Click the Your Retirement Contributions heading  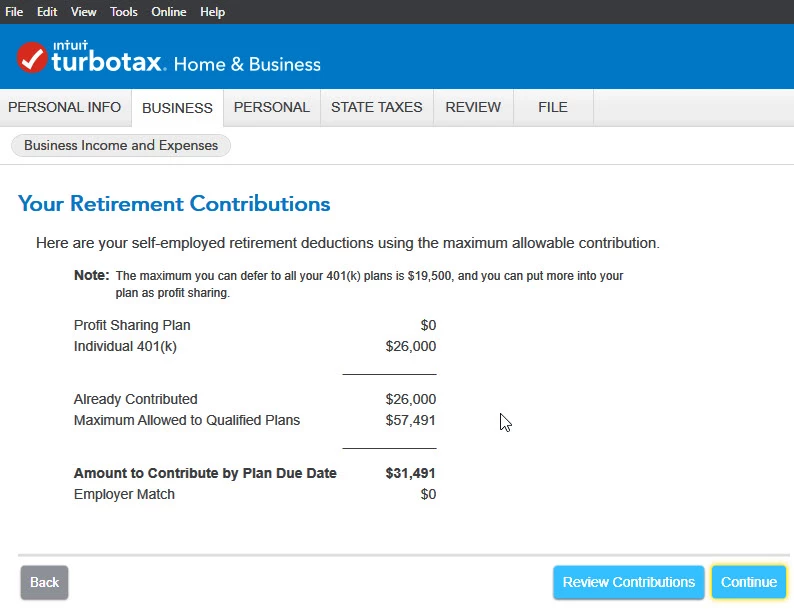174,204
